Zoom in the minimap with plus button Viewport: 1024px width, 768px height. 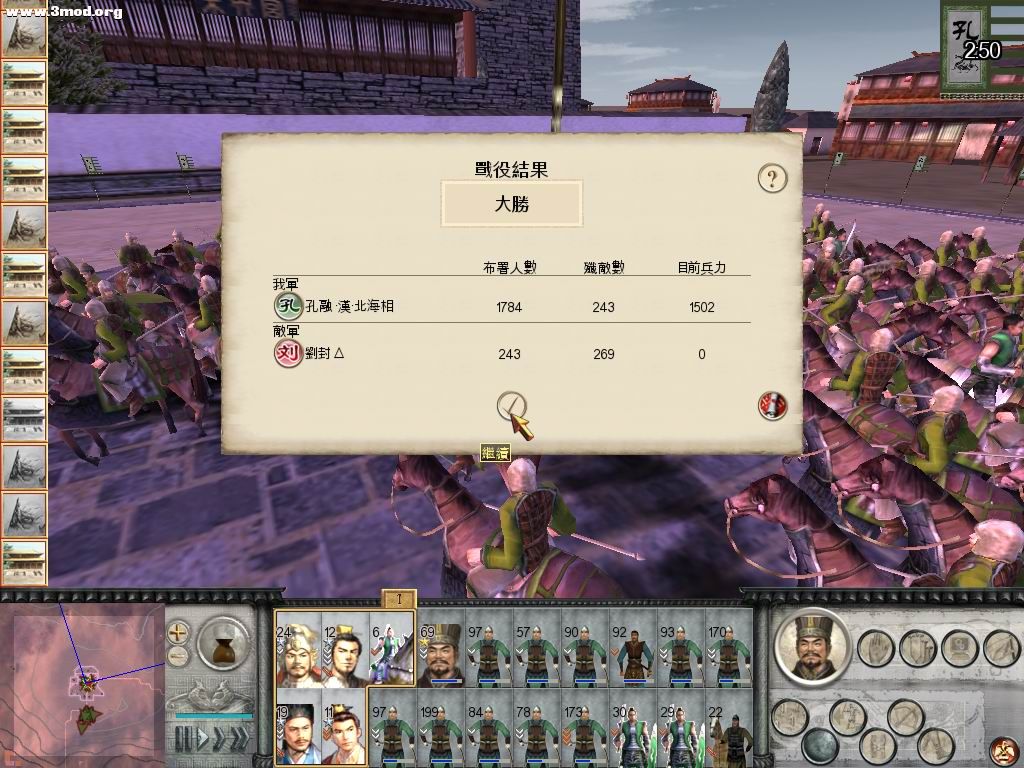(x=178, y=632)
